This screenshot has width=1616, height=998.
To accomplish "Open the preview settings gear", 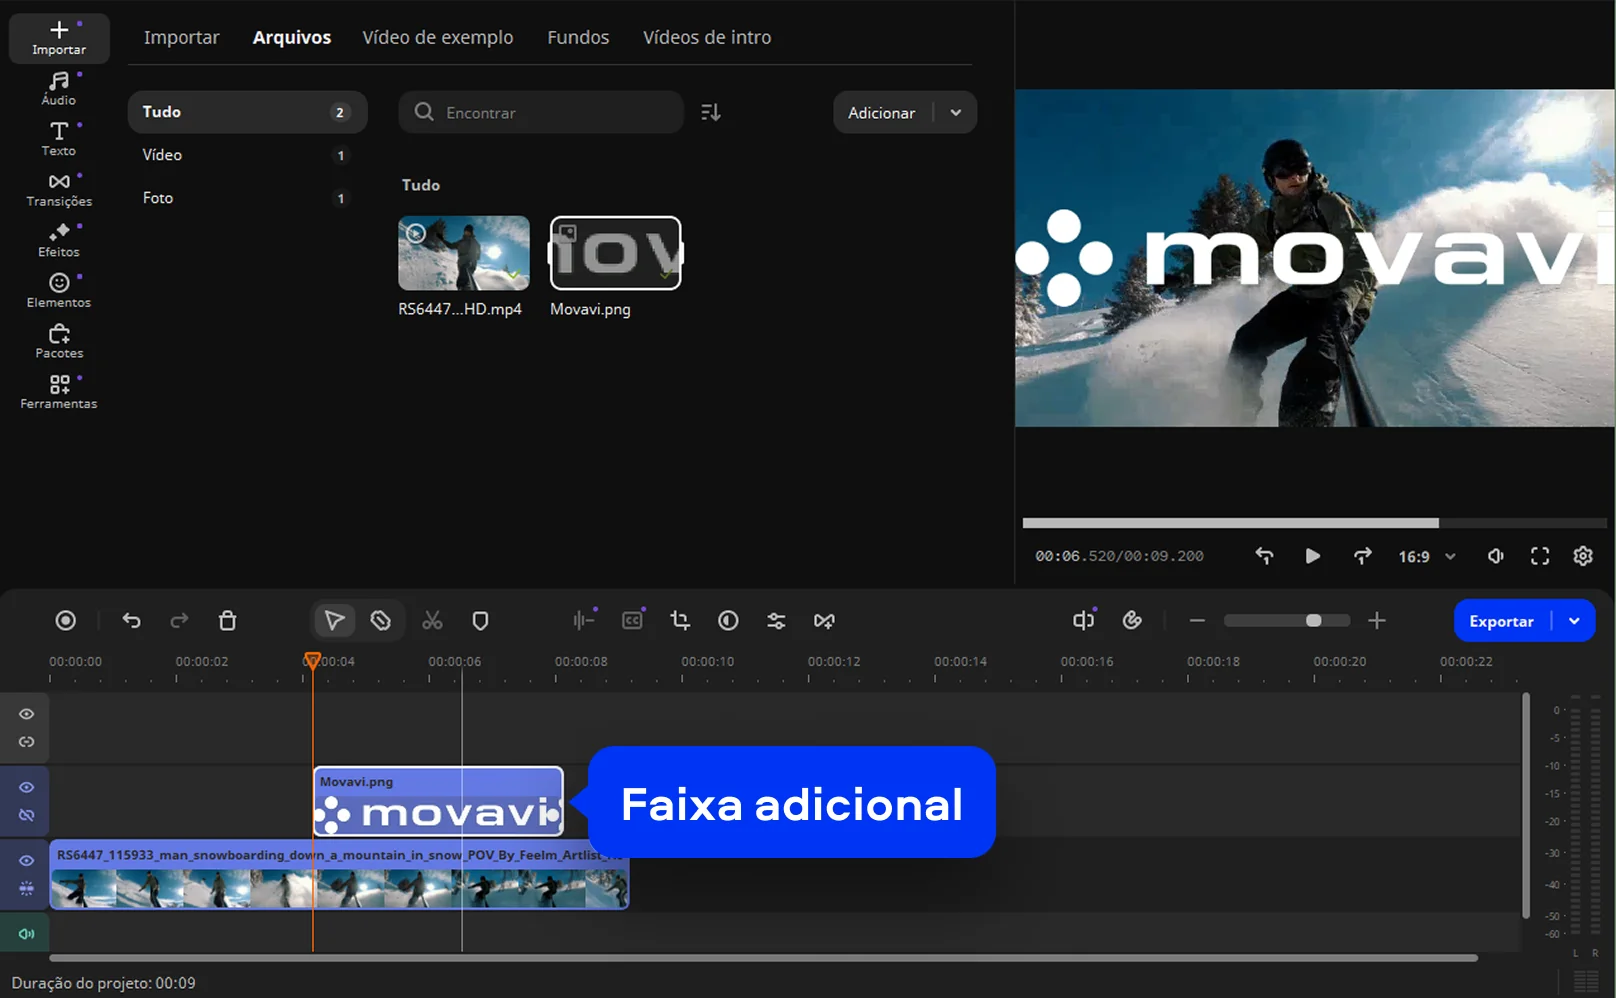I will (x=1583, y=556).
